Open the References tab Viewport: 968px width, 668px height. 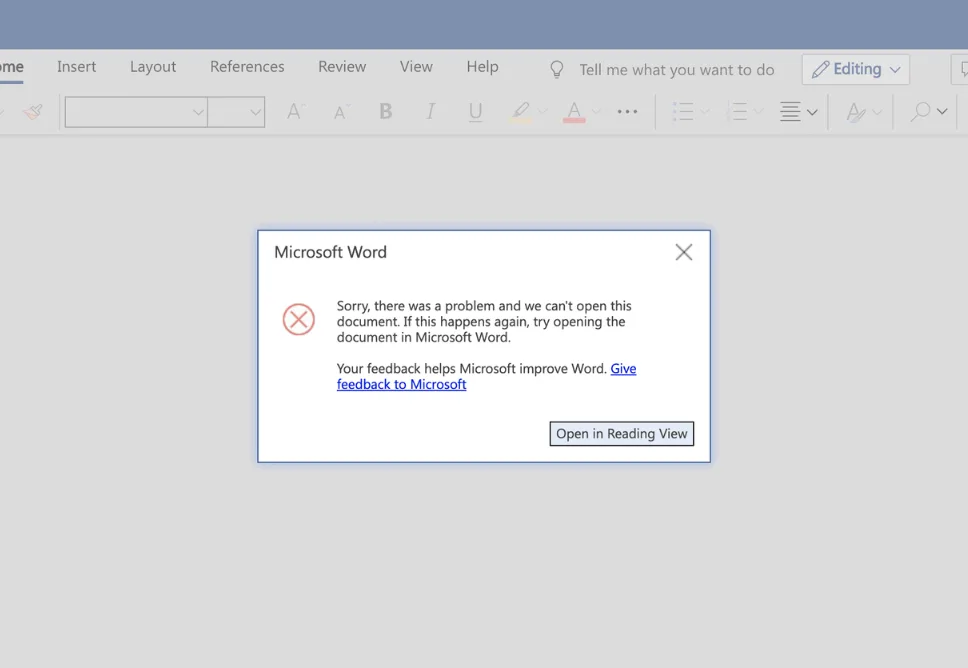coord(247,67)
